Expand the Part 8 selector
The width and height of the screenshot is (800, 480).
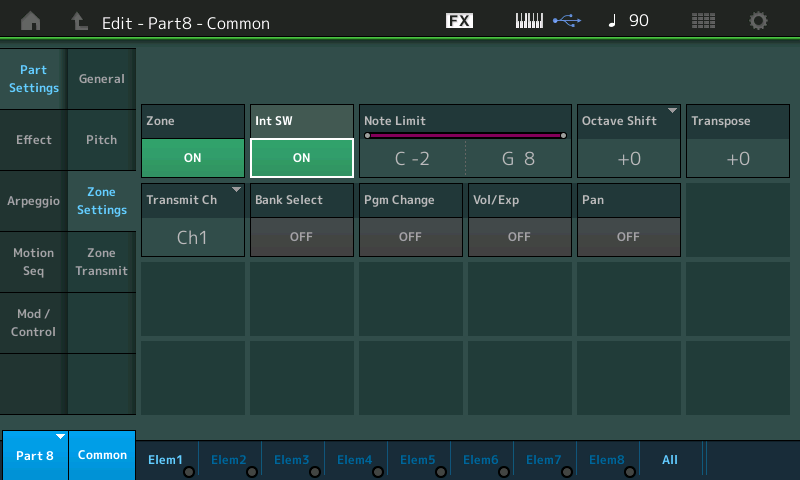click(35, 455)
